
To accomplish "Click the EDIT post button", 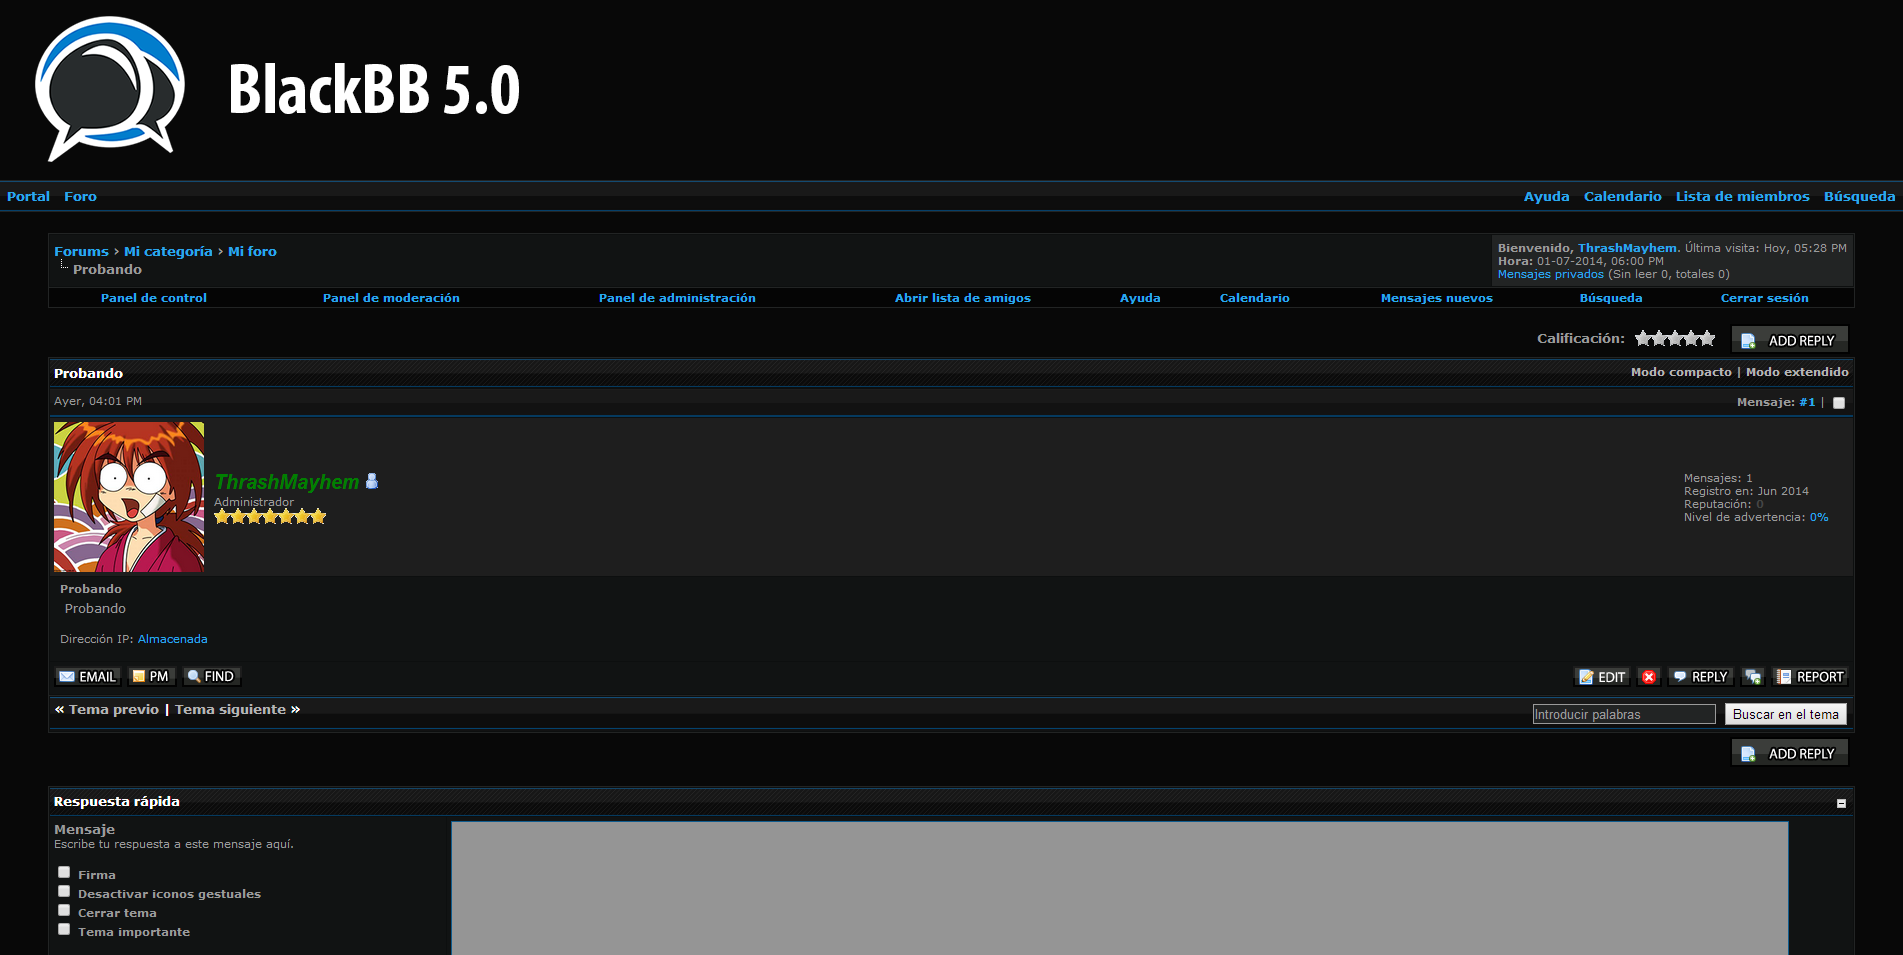I will [x=1602, y=677].
